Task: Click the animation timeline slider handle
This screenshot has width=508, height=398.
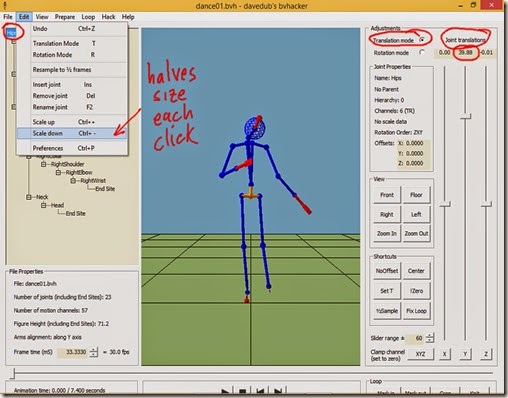Action: click(x=13, y=373)
